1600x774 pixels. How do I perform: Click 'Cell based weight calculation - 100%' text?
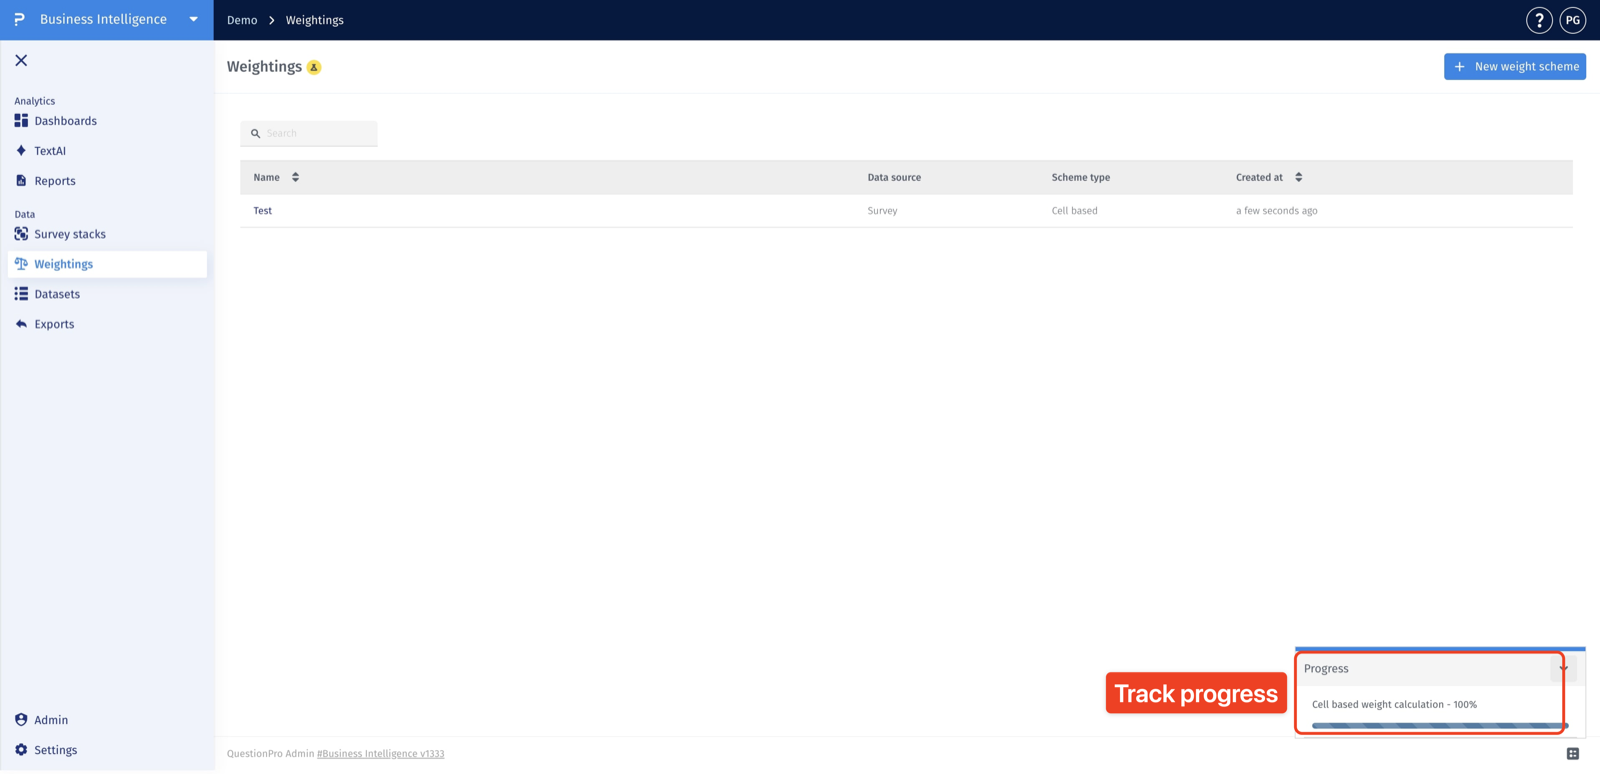point(1394,704)
